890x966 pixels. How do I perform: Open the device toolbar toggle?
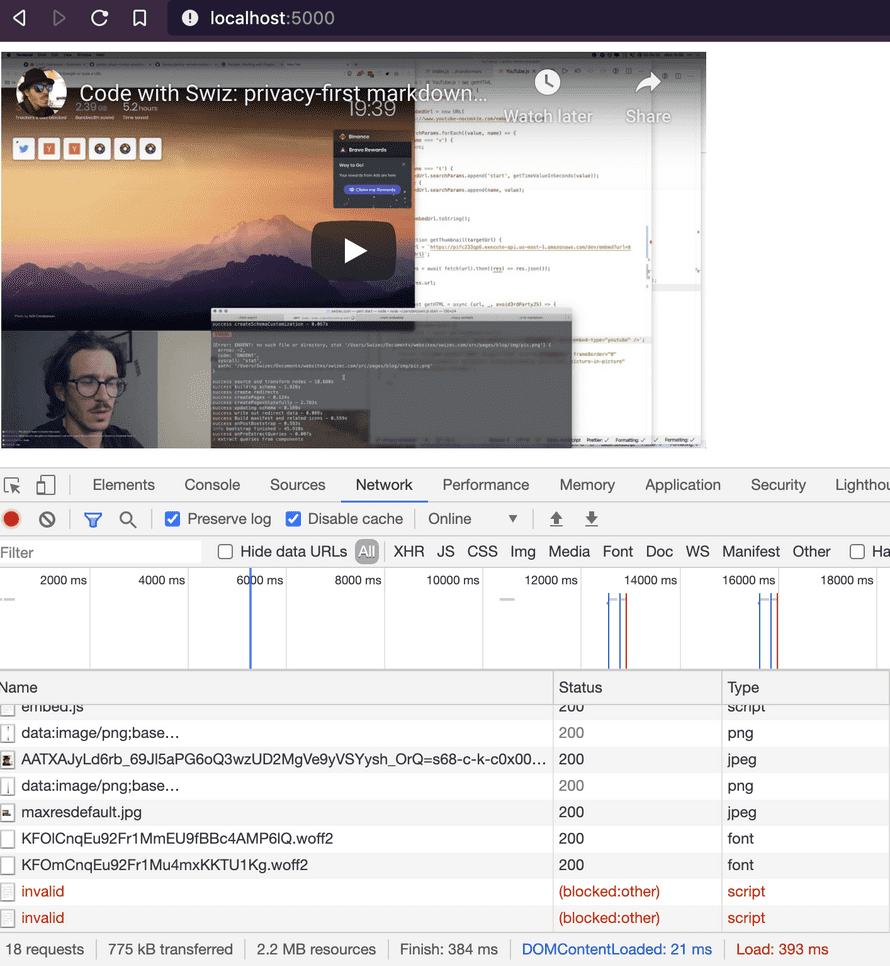[45, 484]
